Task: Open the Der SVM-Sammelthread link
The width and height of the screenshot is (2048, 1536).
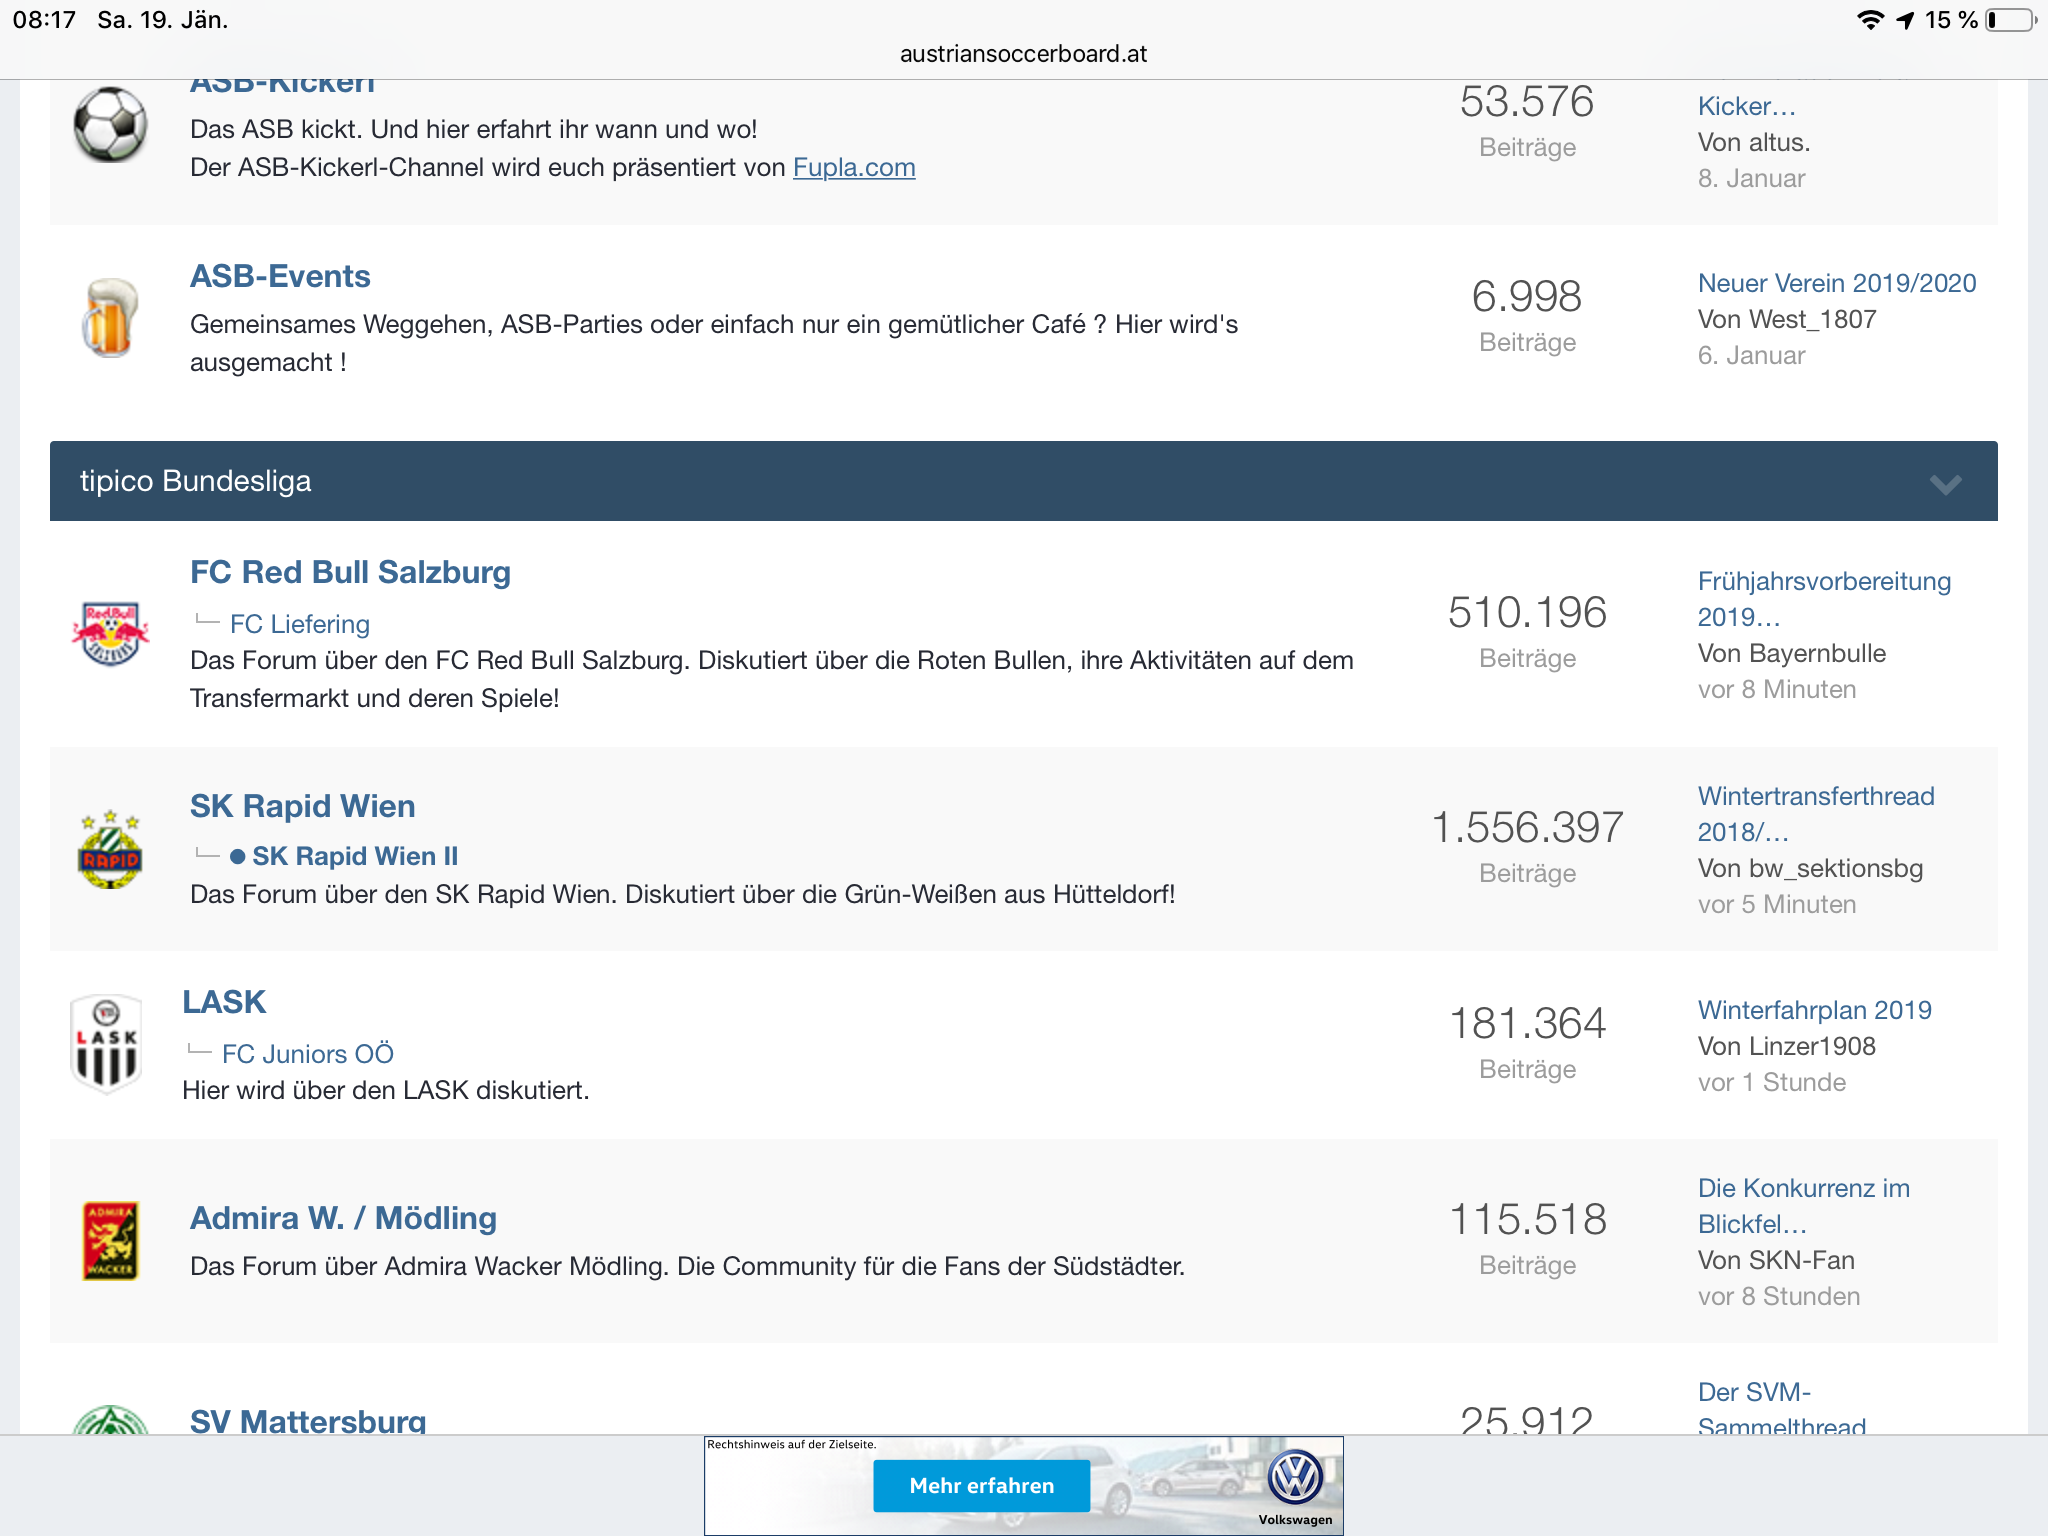Action: 1782,1409
